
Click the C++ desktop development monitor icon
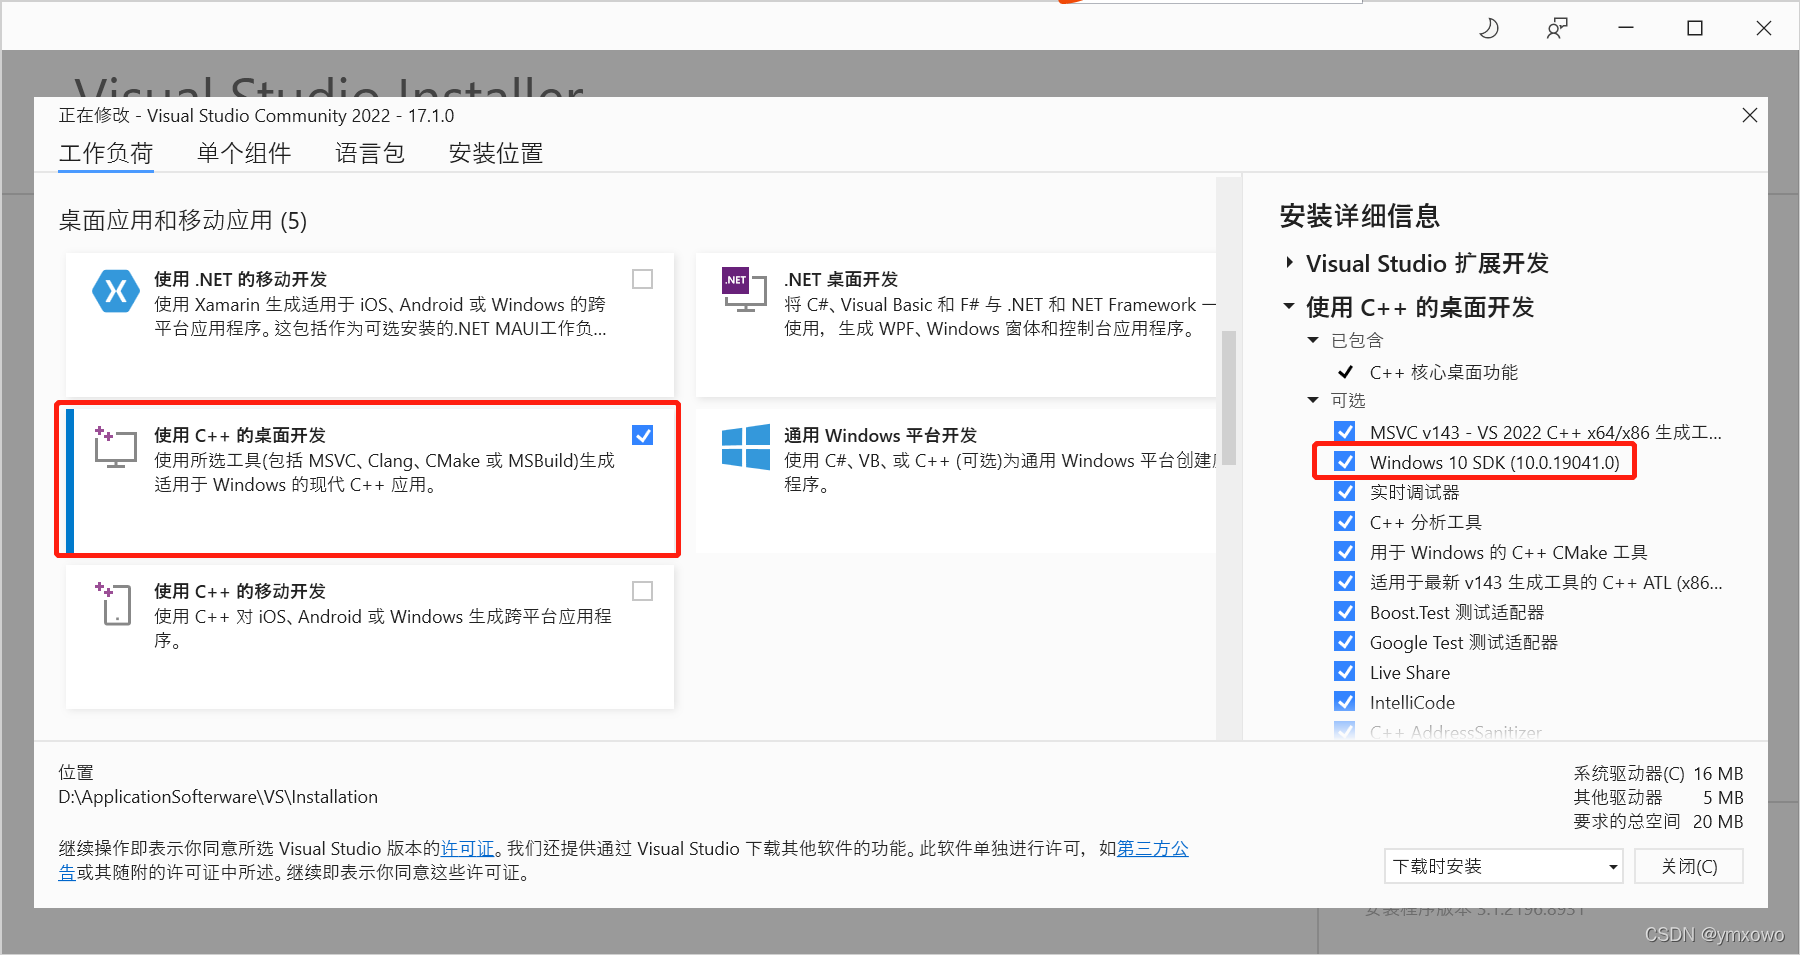coord(115,447)
